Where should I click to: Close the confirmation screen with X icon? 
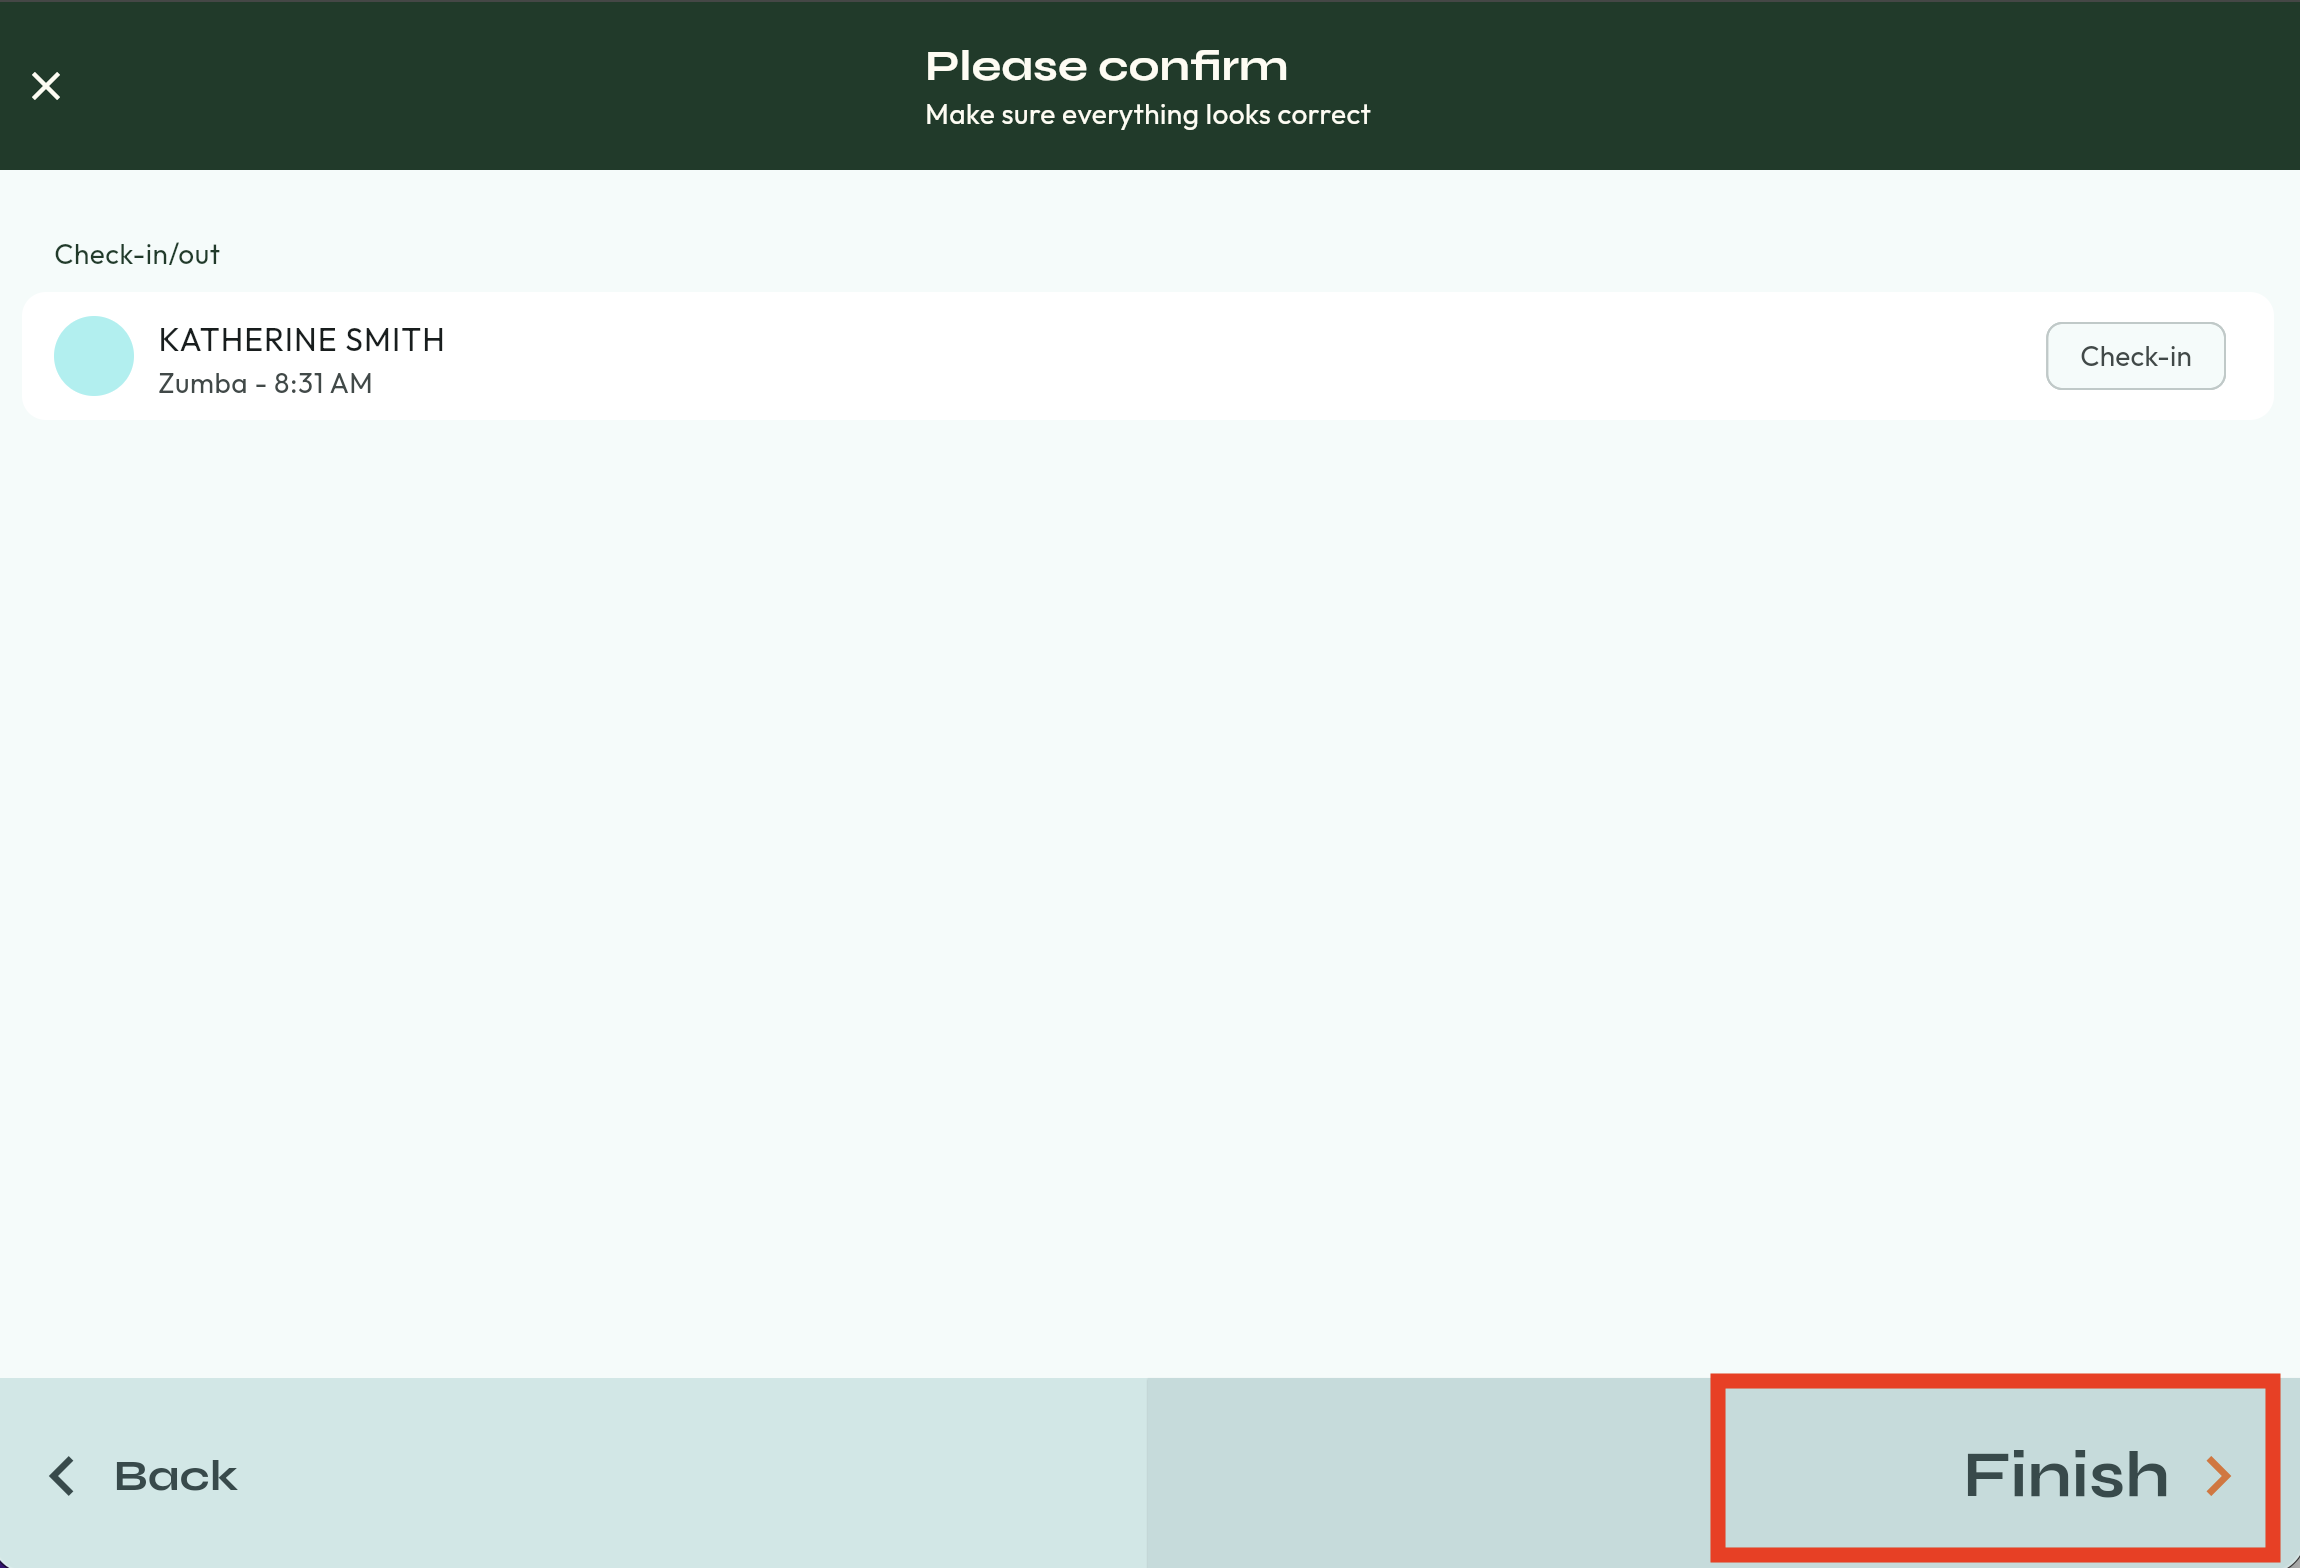[46, 86]
